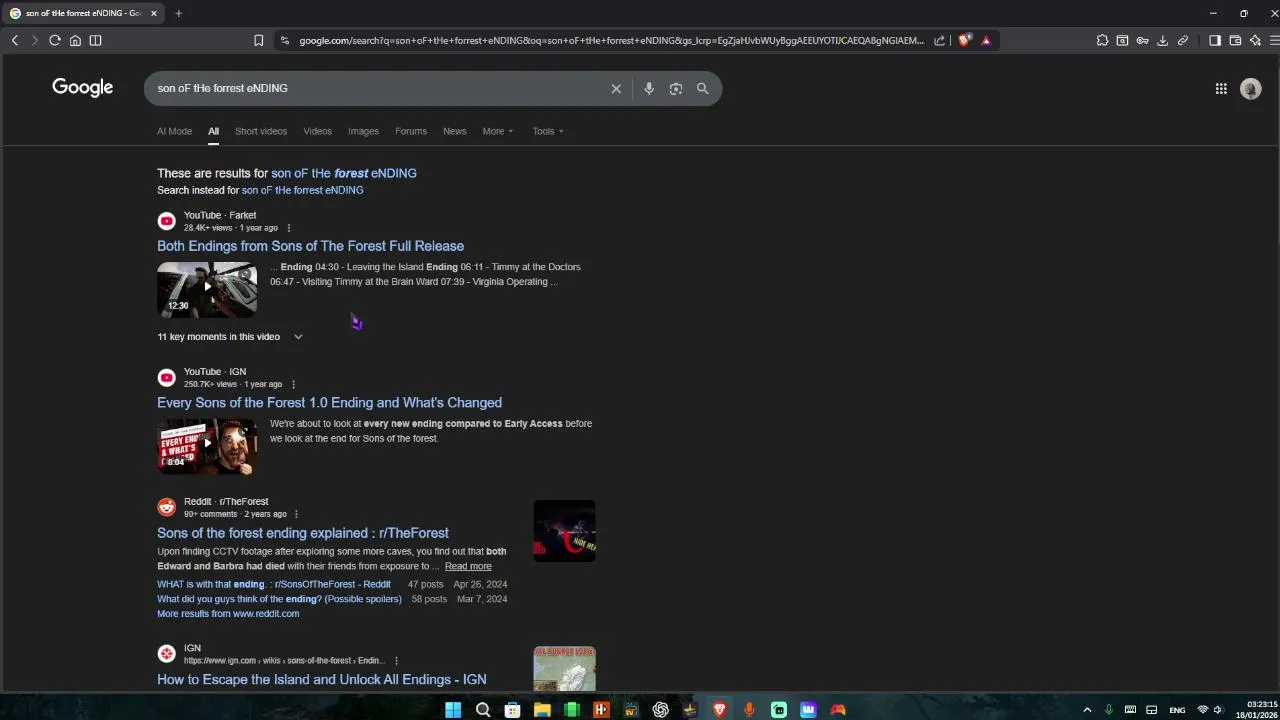Image resolution: width=1280 pixels, height=720 pixels.
Task: Click into the Google search input field
Action: pos(380,88)
